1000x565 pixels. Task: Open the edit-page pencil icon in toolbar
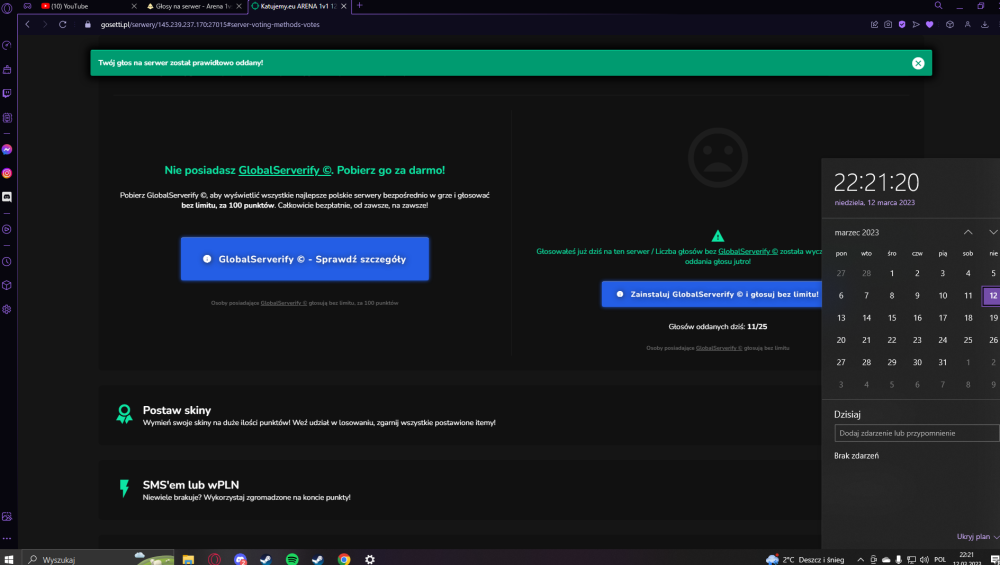point(874,24)
